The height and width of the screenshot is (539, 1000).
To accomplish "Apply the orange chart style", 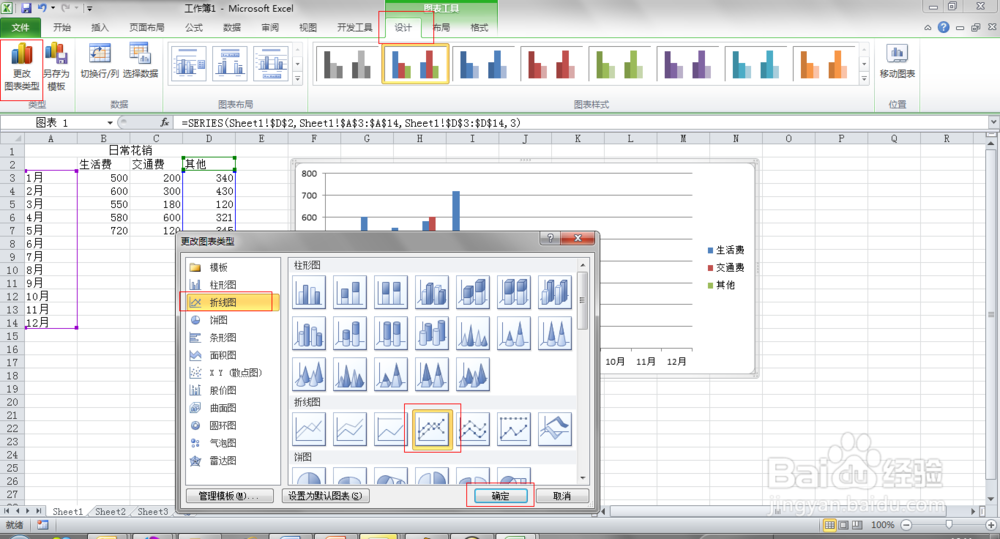I will point(825,64).
